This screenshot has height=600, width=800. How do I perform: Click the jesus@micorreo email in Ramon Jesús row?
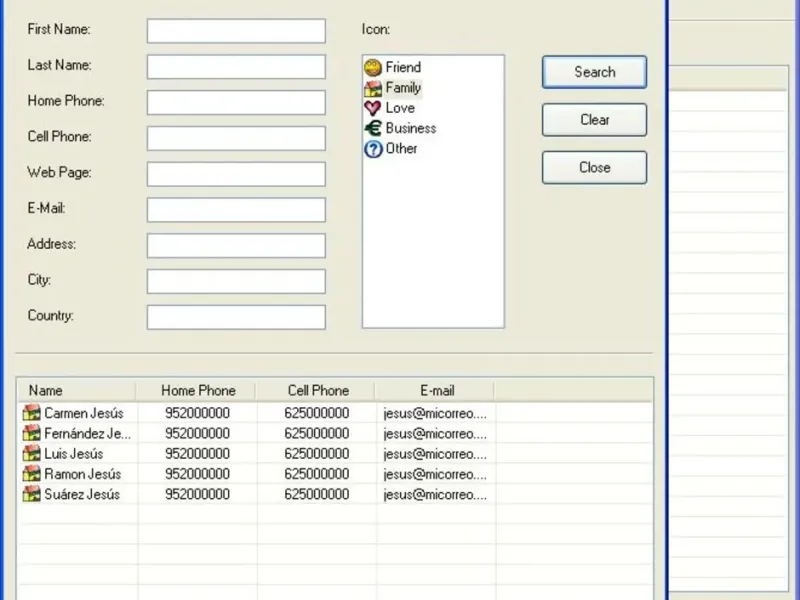pos(435,474)
